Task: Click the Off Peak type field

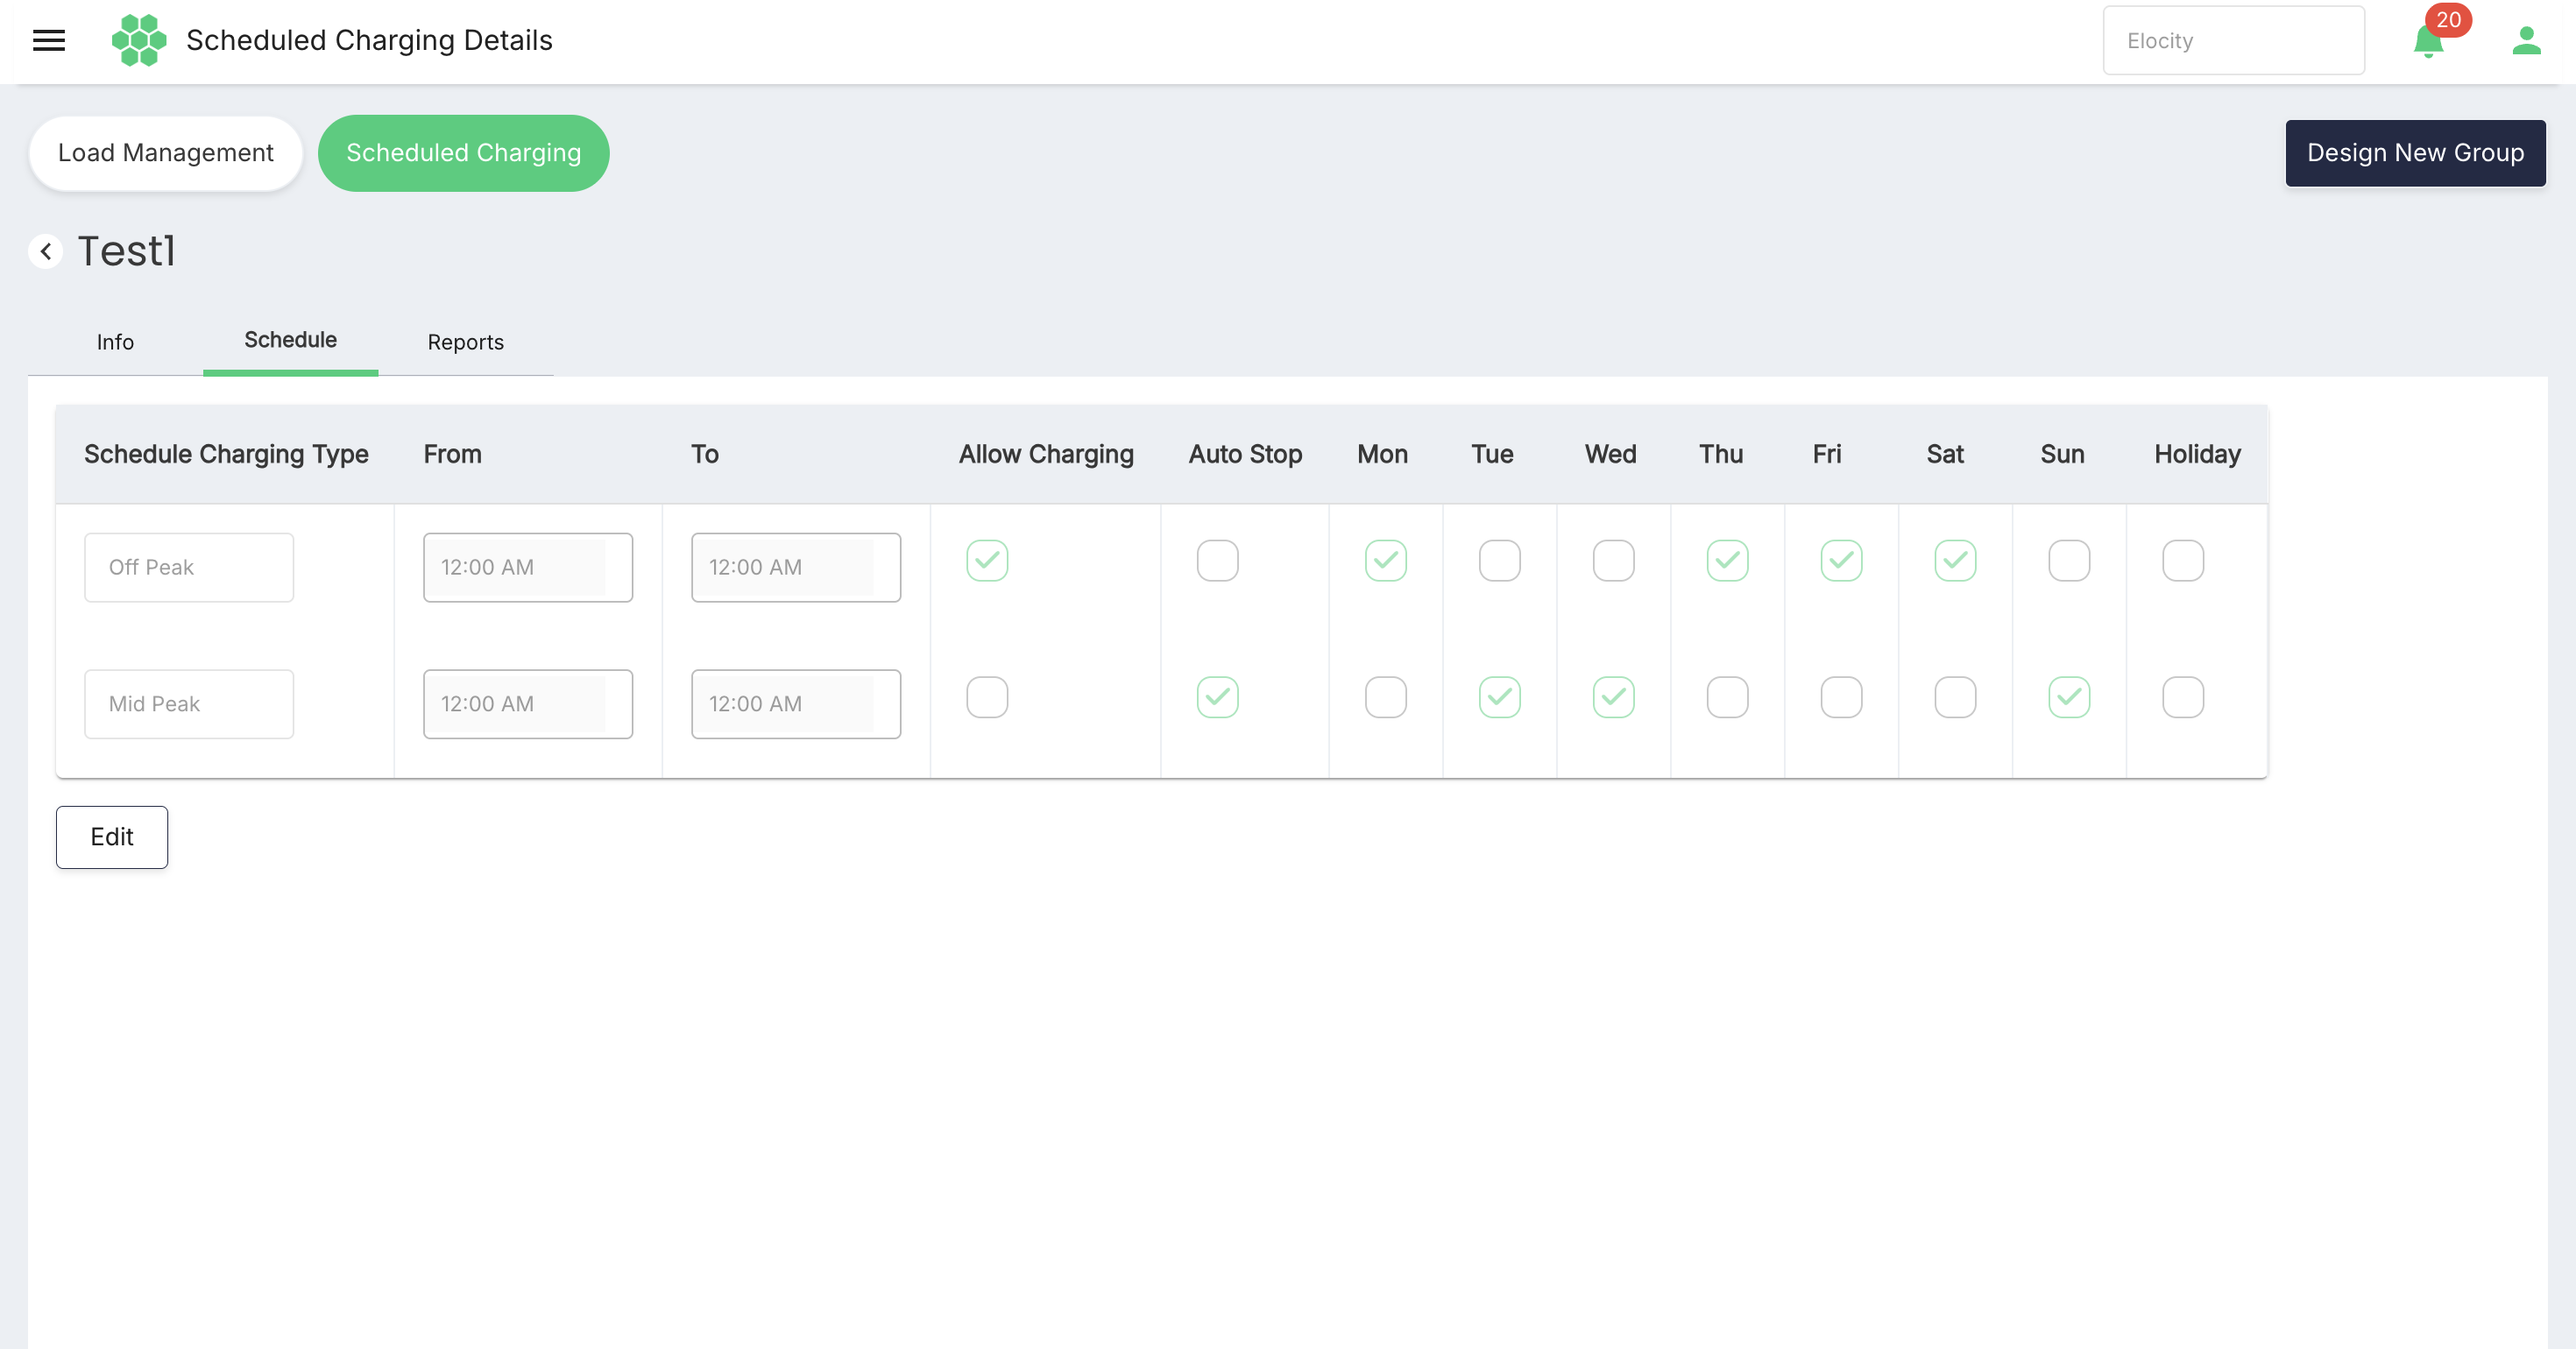Action: click(x=189, y=567)
